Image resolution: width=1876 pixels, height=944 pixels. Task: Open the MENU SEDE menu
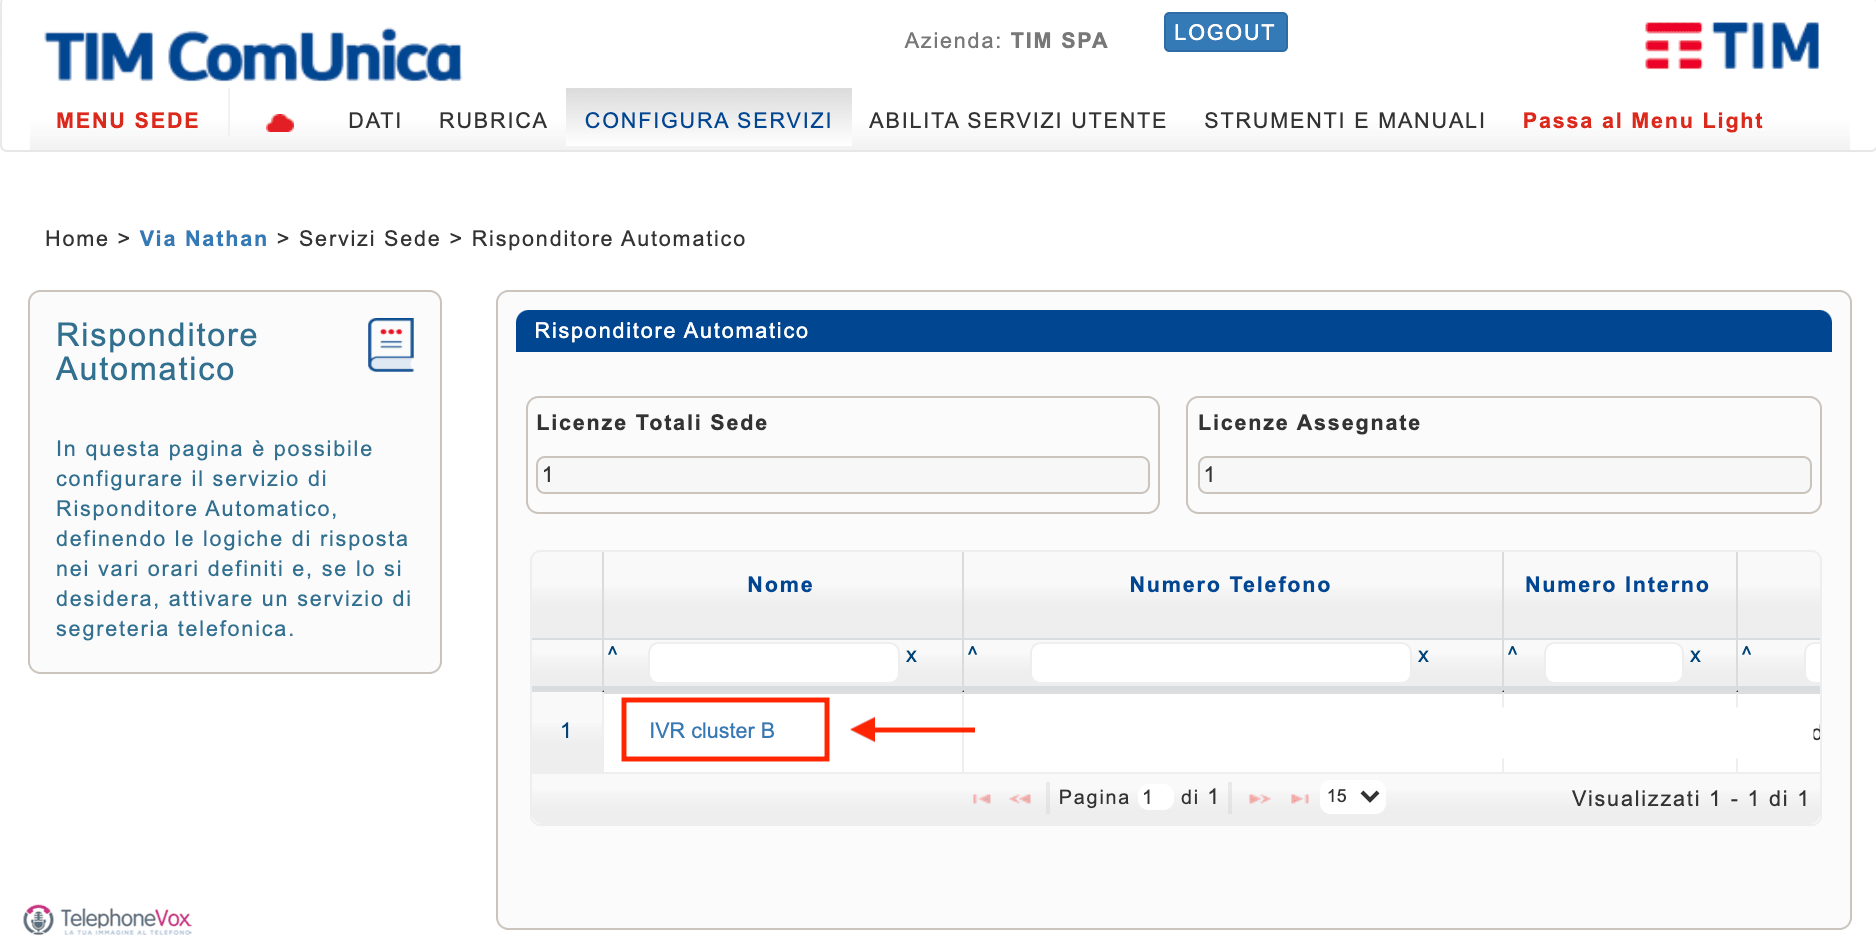(128, 120)
